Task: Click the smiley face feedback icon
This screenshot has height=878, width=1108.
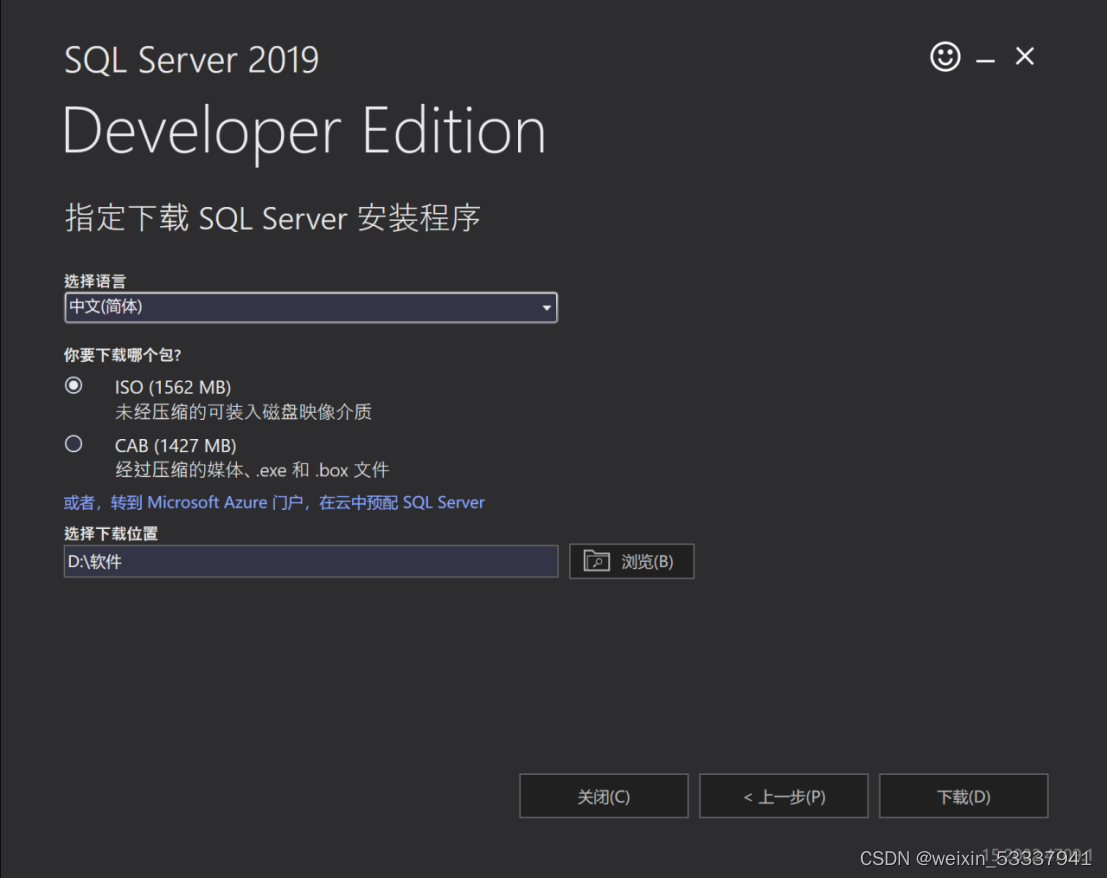Action: click(x=945, y=57)
